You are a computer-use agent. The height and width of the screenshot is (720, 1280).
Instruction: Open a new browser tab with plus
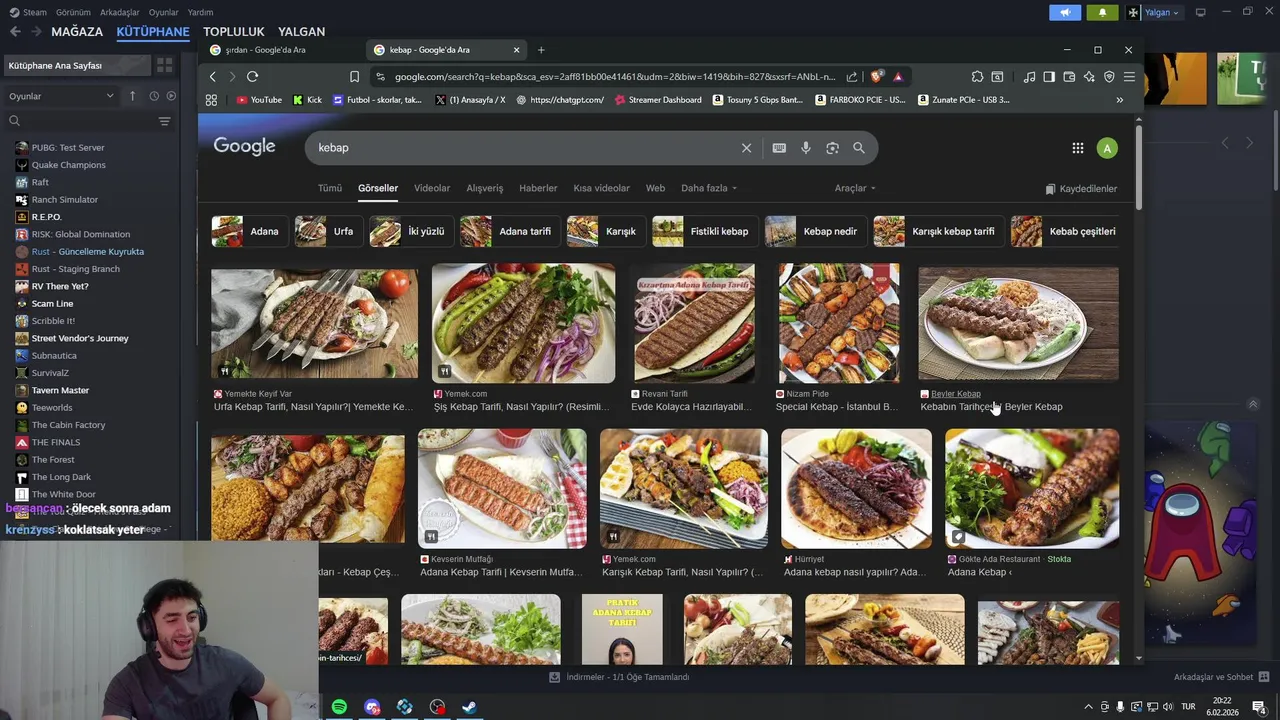coord(541,50)
